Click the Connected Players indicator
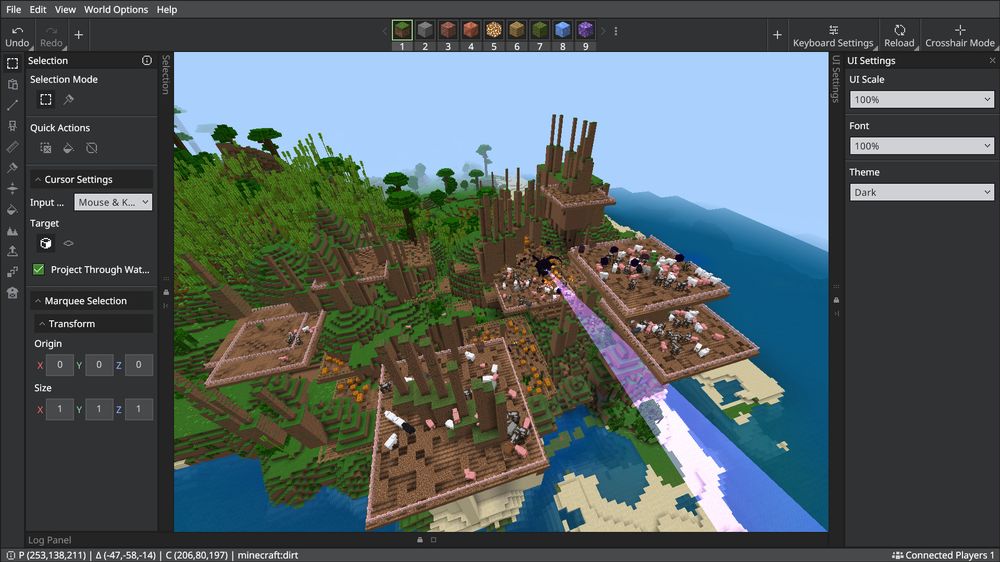Image resolution: width=1000 pixels, height=562 pixels. click(943, 556)
